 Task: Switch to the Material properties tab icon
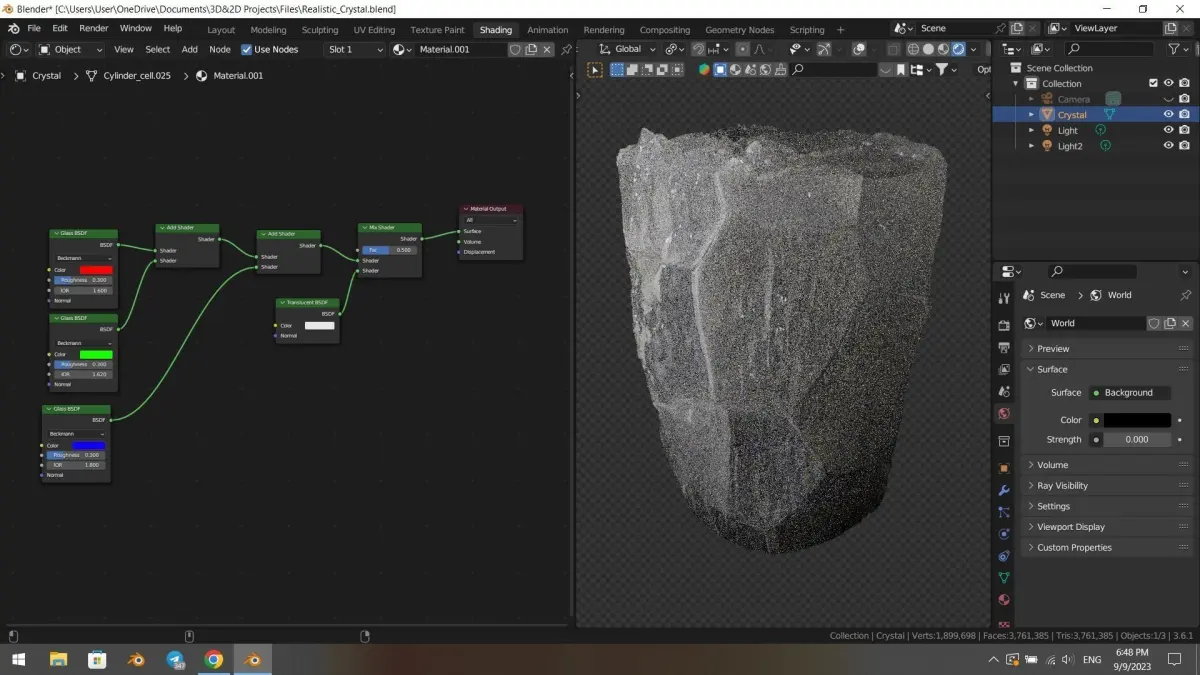1004,600
